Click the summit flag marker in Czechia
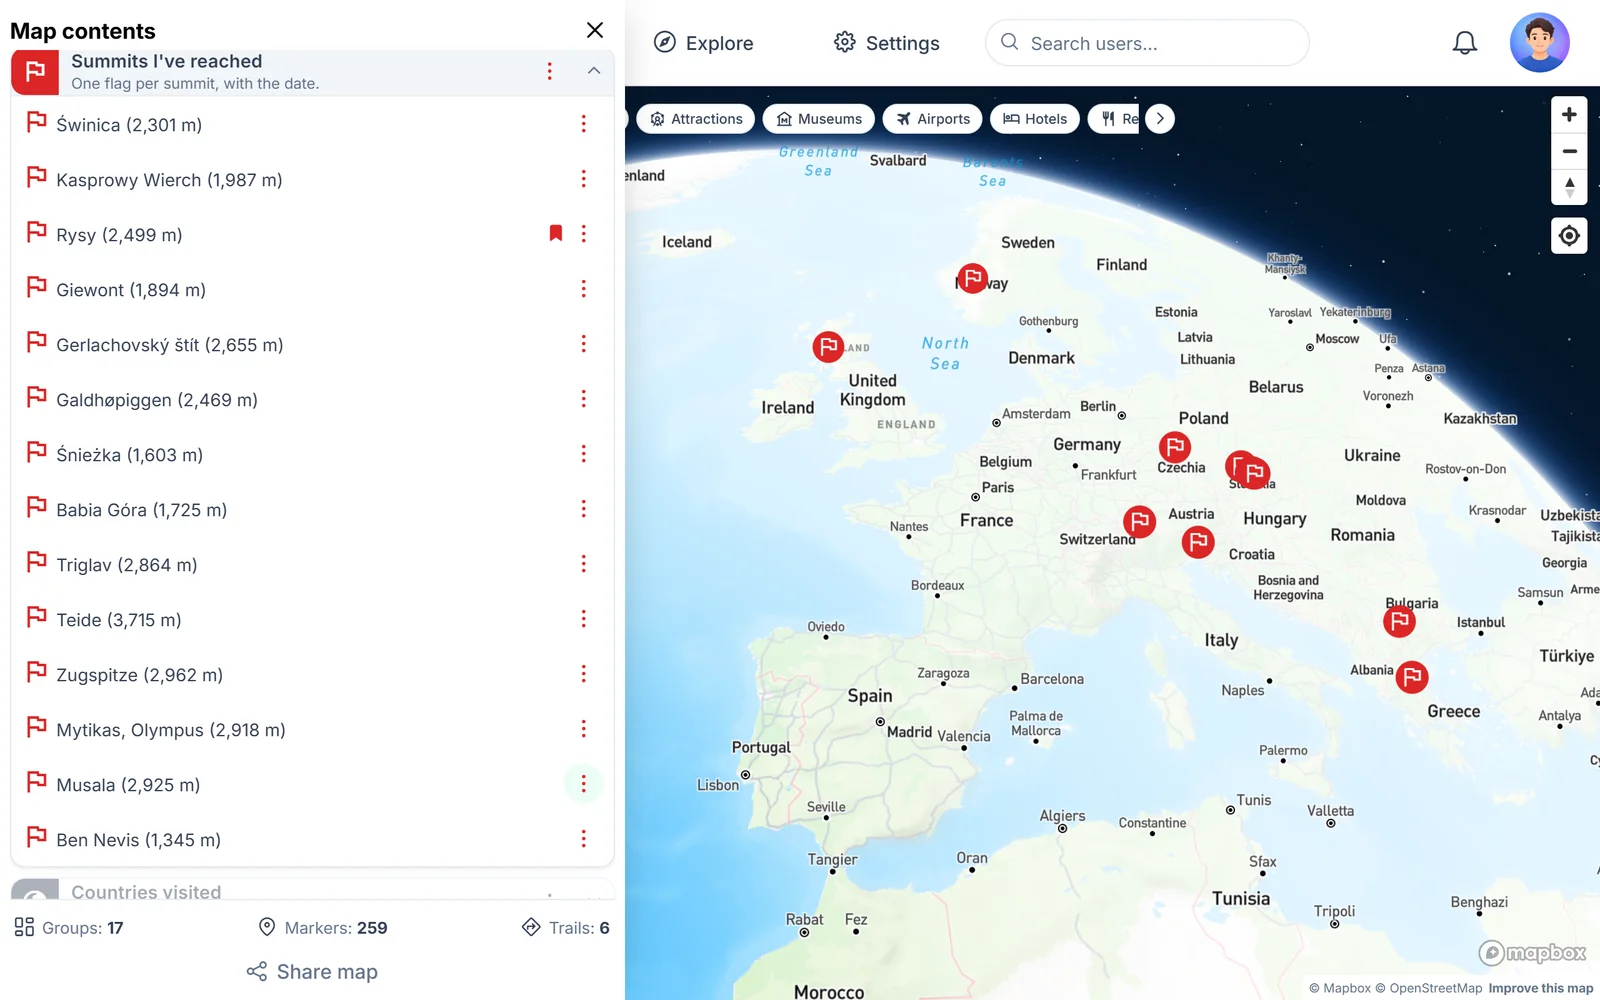This screenshot has width=1600, height=1000. [1175, 446]
